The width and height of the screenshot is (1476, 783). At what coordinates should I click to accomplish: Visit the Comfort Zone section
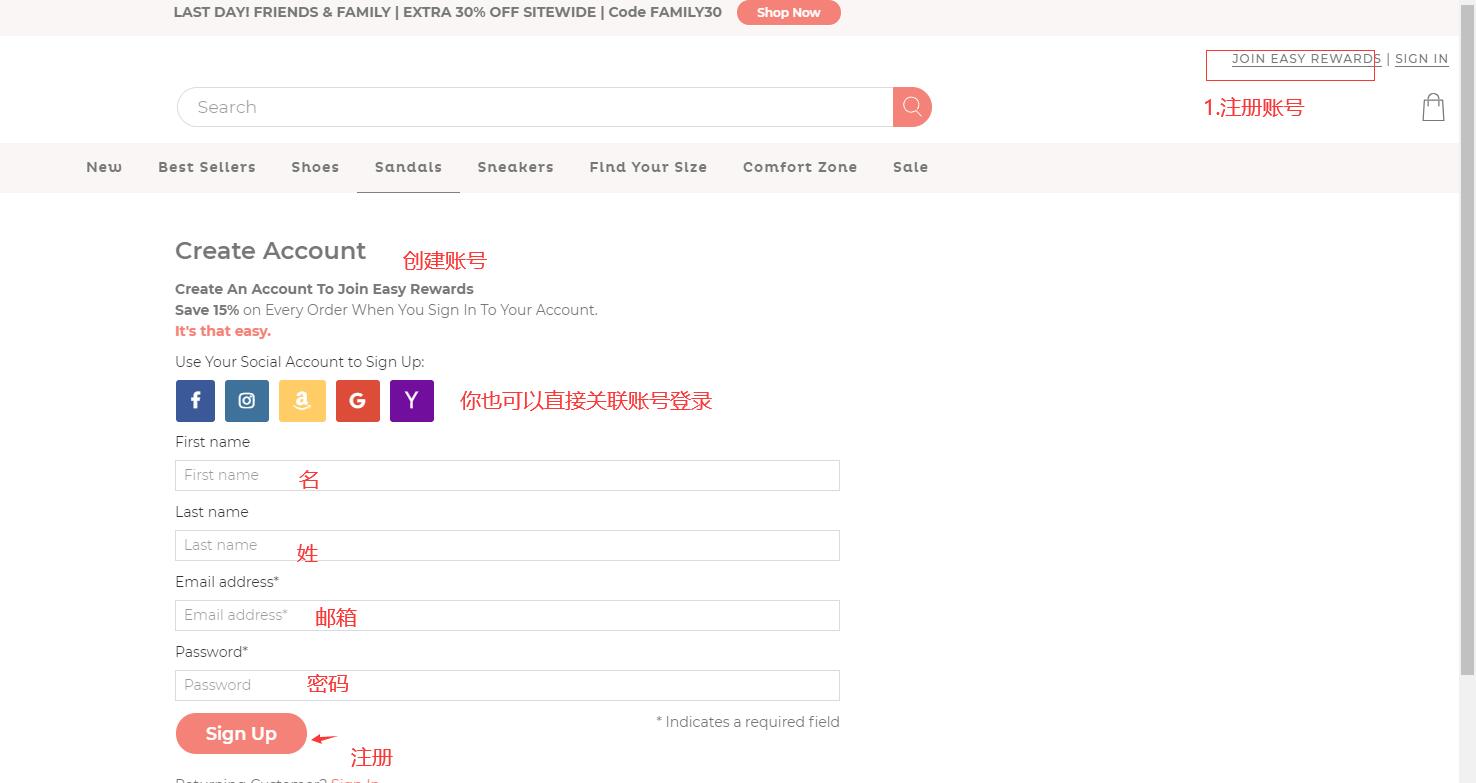click(x=800, y=167)
